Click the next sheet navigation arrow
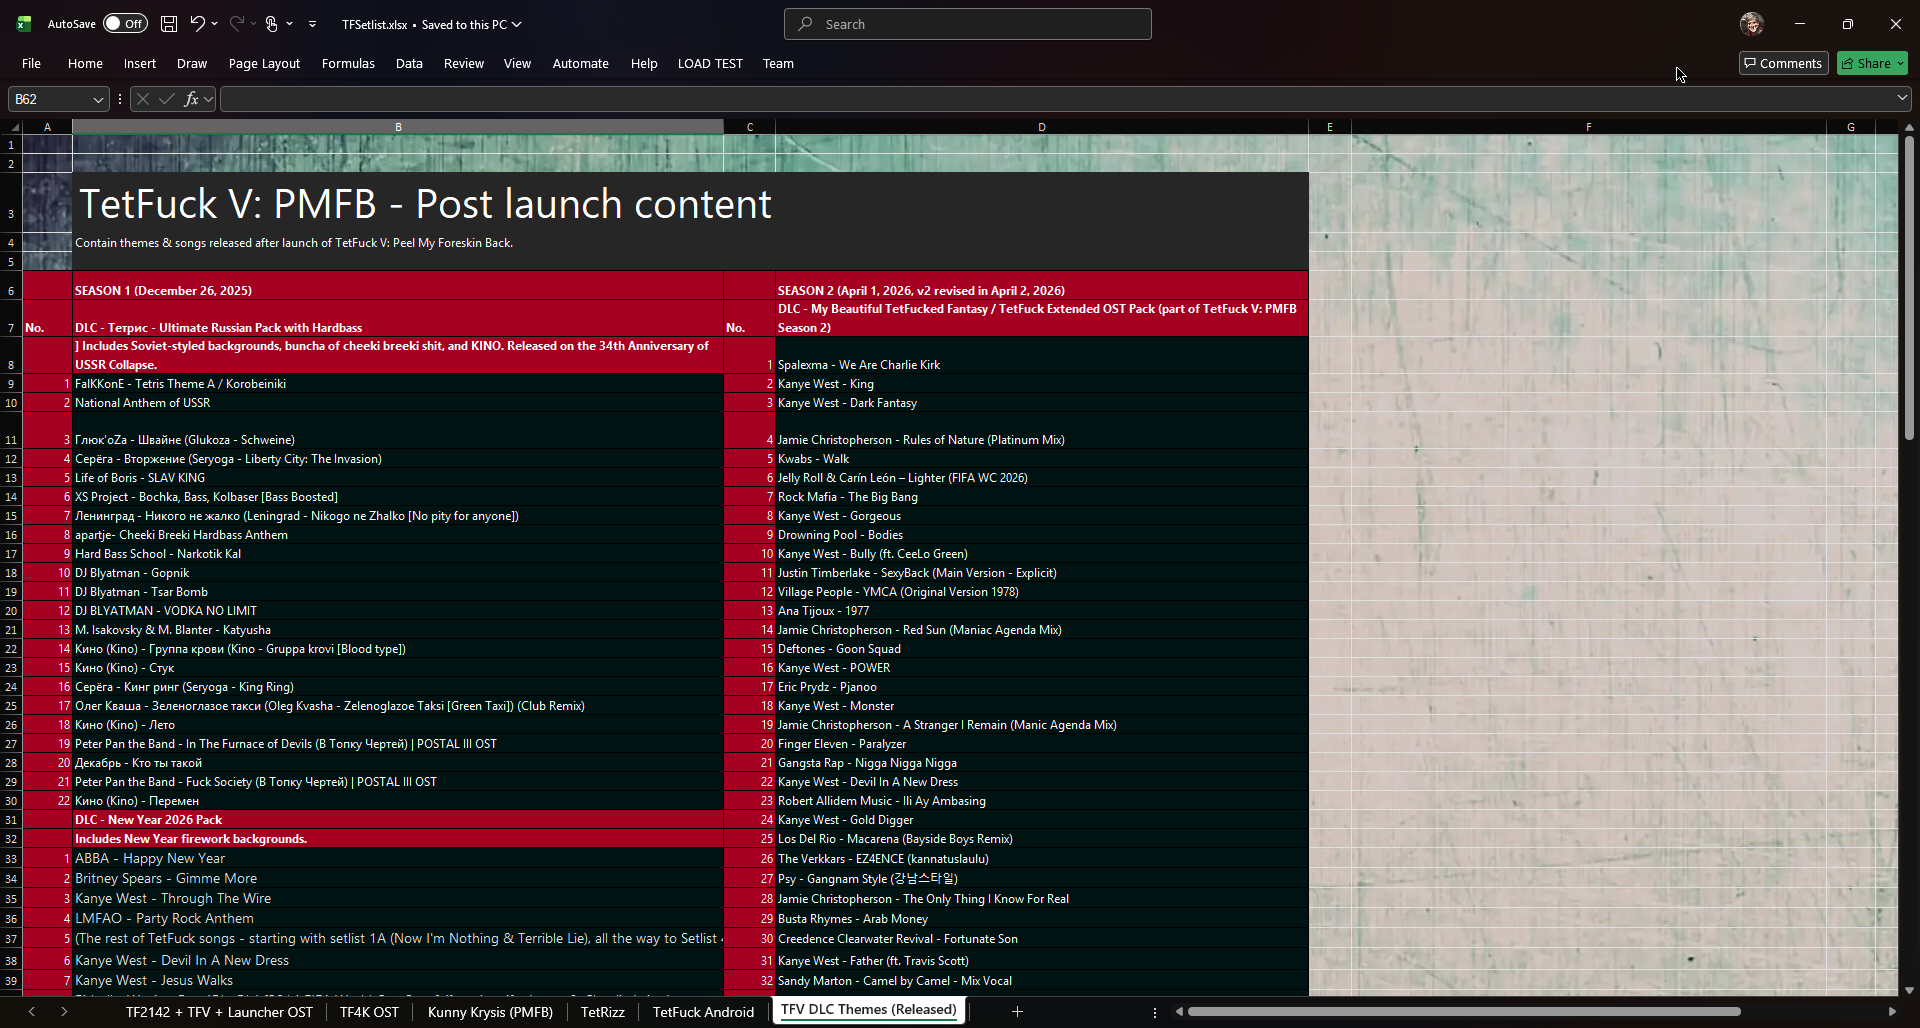Image resolution: width=1920 pixels, height=1028 pixels. point(63,1011)
